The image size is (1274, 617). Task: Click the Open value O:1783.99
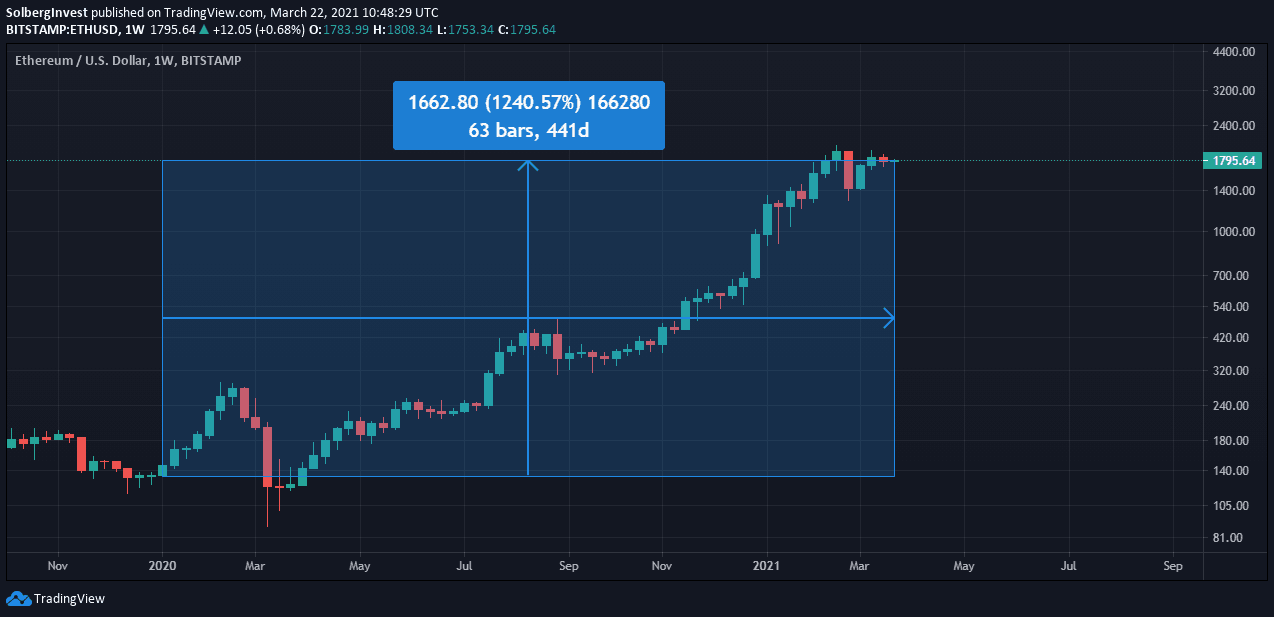340,30
